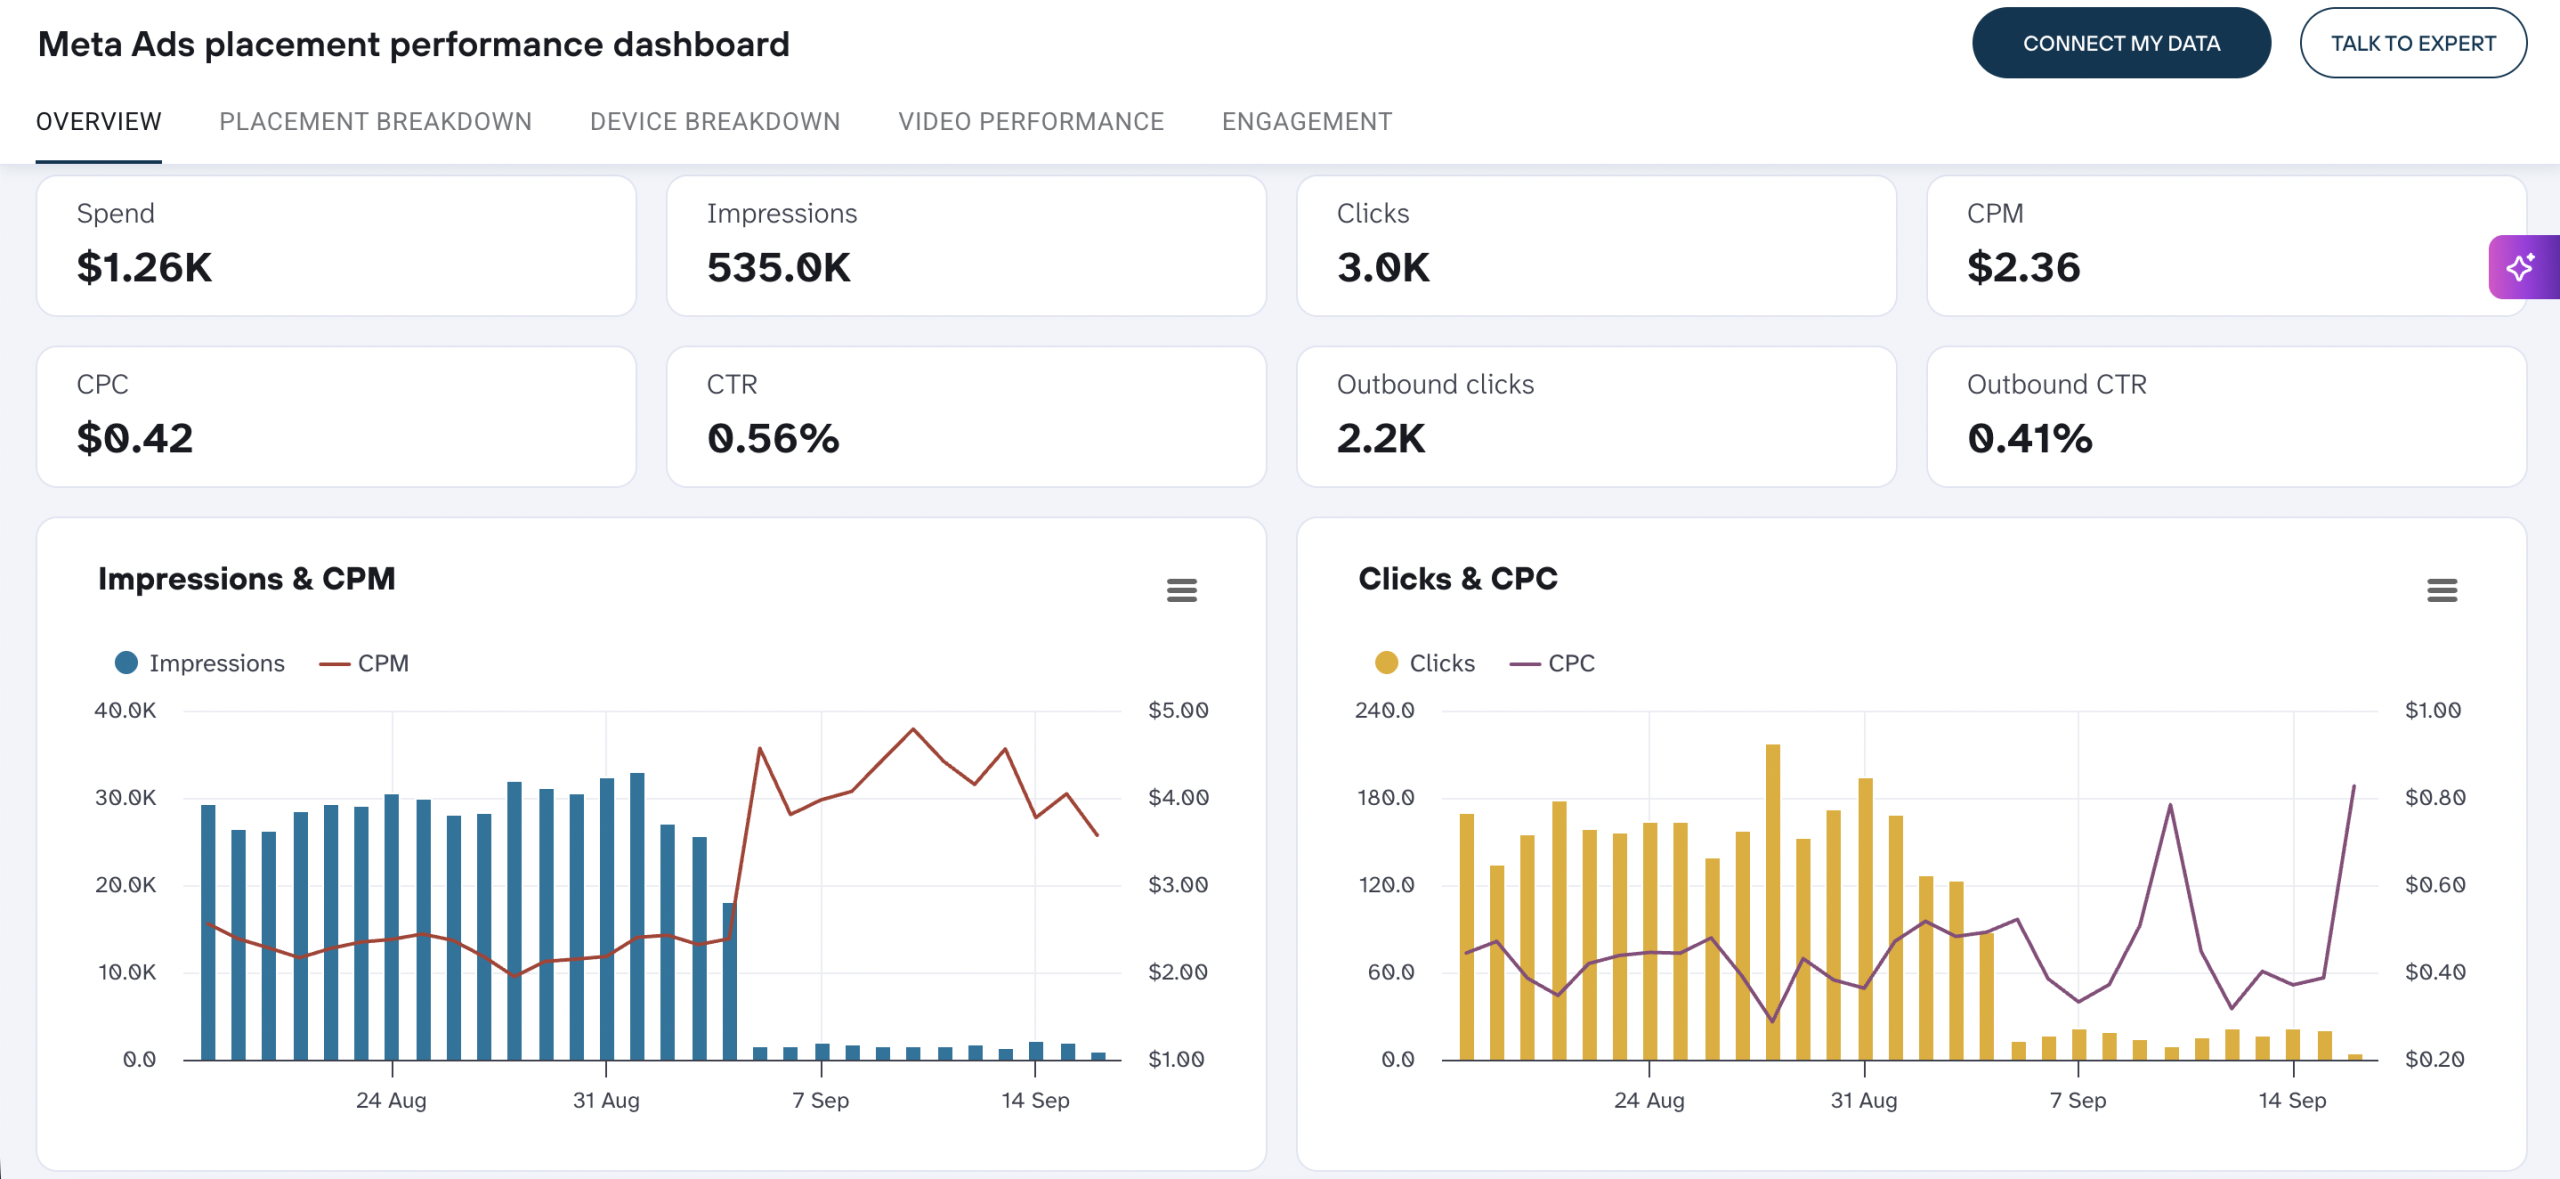
Task: Open Clicks & CPC chart hamburger menu
Action: click(2441, 590)
